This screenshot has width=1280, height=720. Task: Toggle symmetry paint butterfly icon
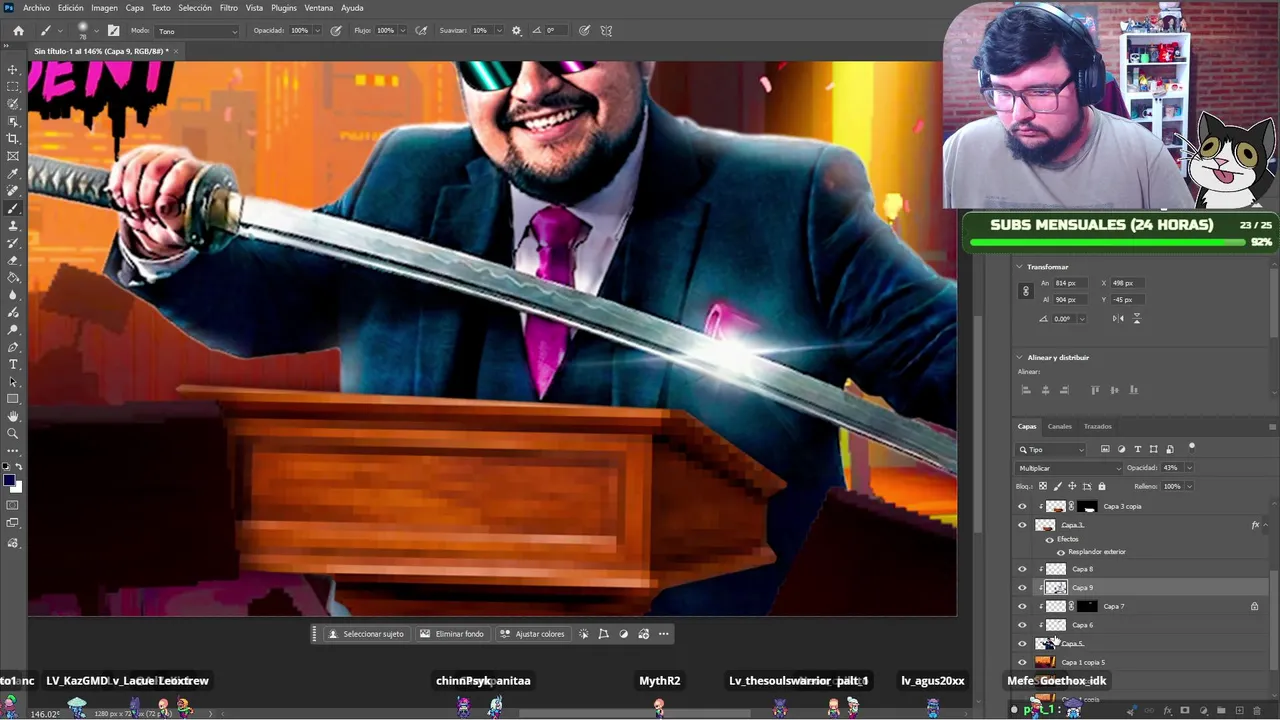tap(606, 31)
